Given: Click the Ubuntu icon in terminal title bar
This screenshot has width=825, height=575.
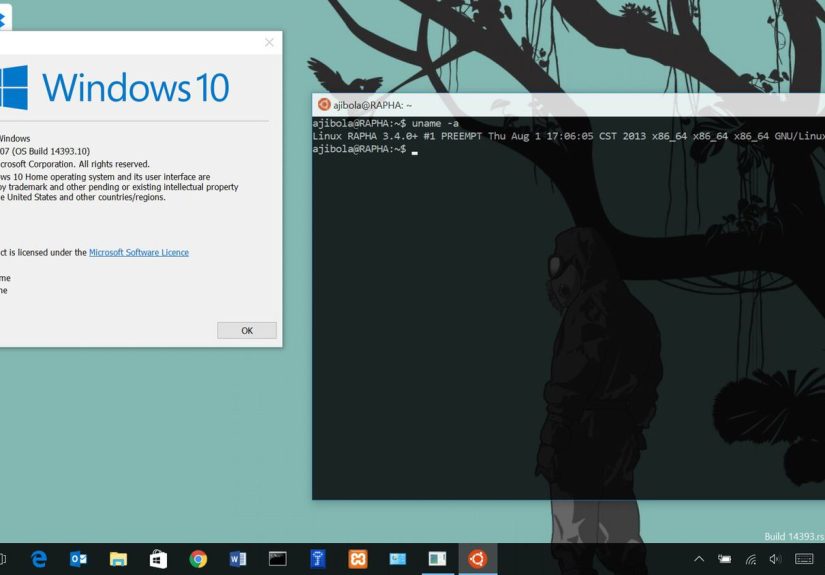Looking at the screenshot, I should click(x=324, y=105).
